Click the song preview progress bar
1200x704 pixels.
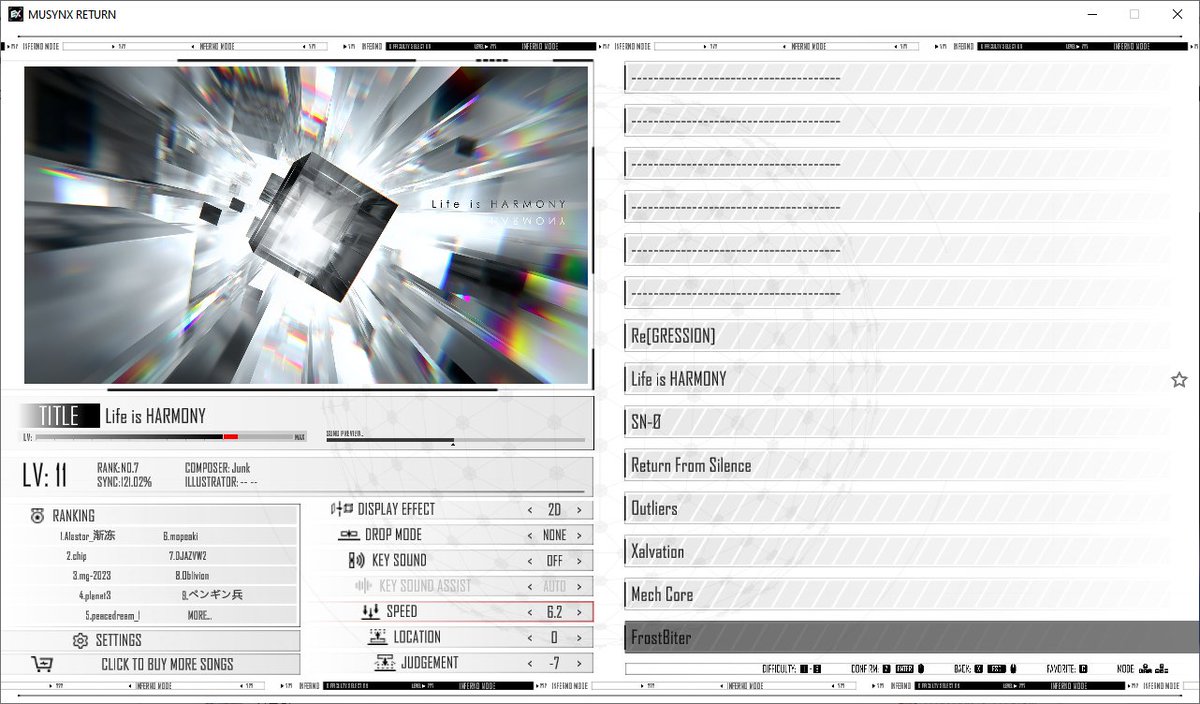tap(456, 440)
